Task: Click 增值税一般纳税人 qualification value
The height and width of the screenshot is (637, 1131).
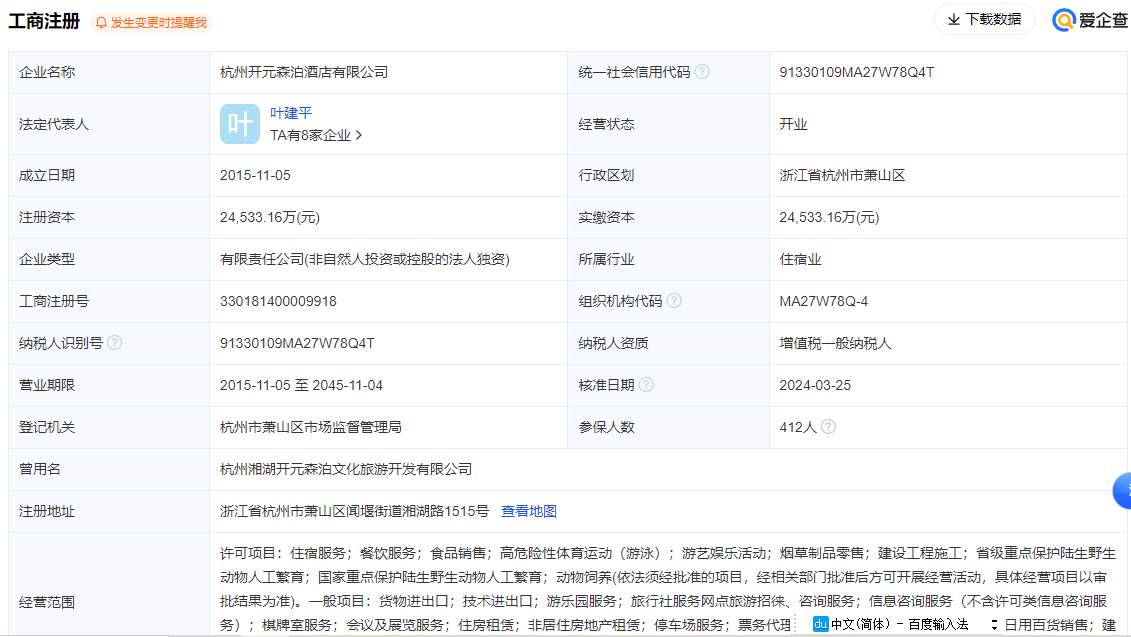Action: pos(835,343)
